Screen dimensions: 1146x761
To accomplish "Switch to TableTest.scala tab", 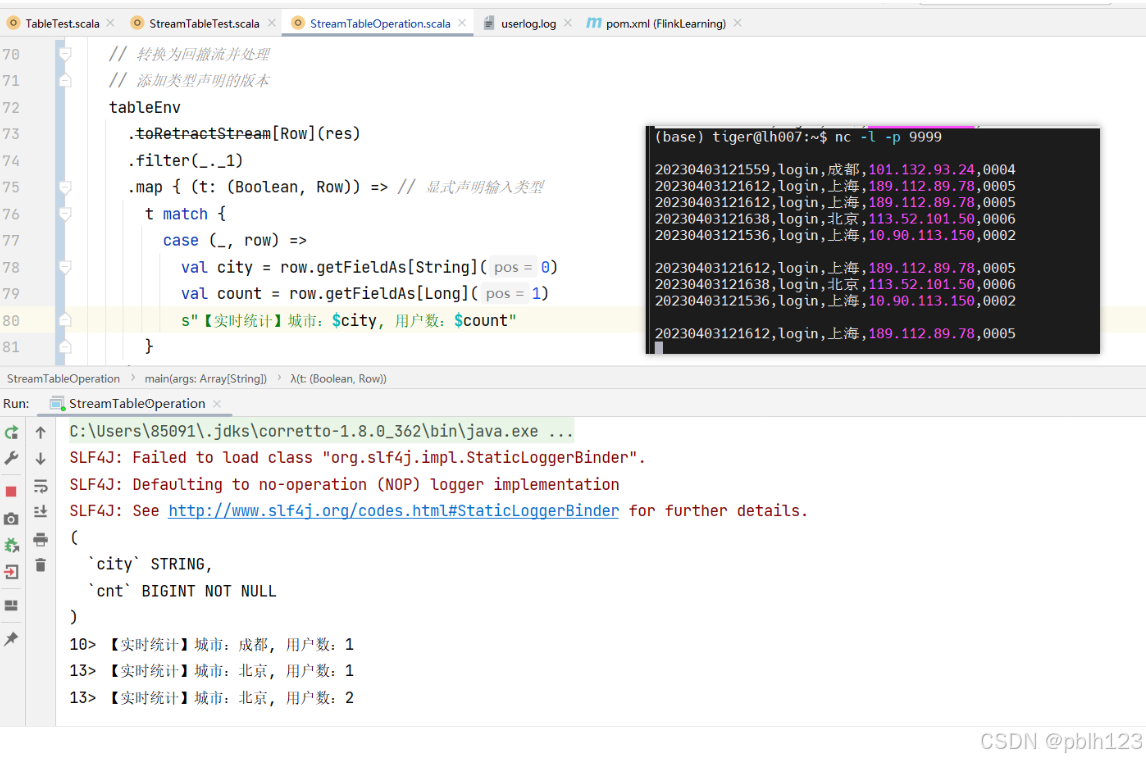I will point(62,23).
